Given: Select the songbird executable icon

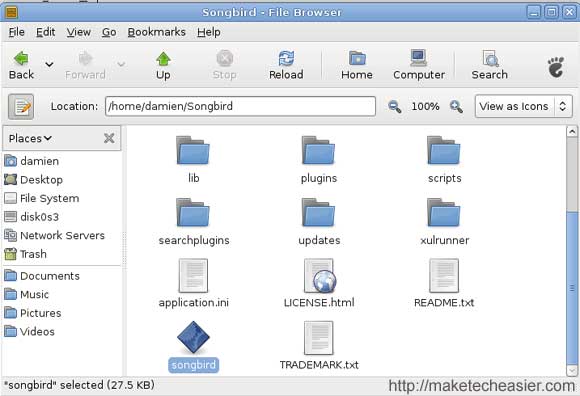Looking at the screenshot, I should coord(193,337).
